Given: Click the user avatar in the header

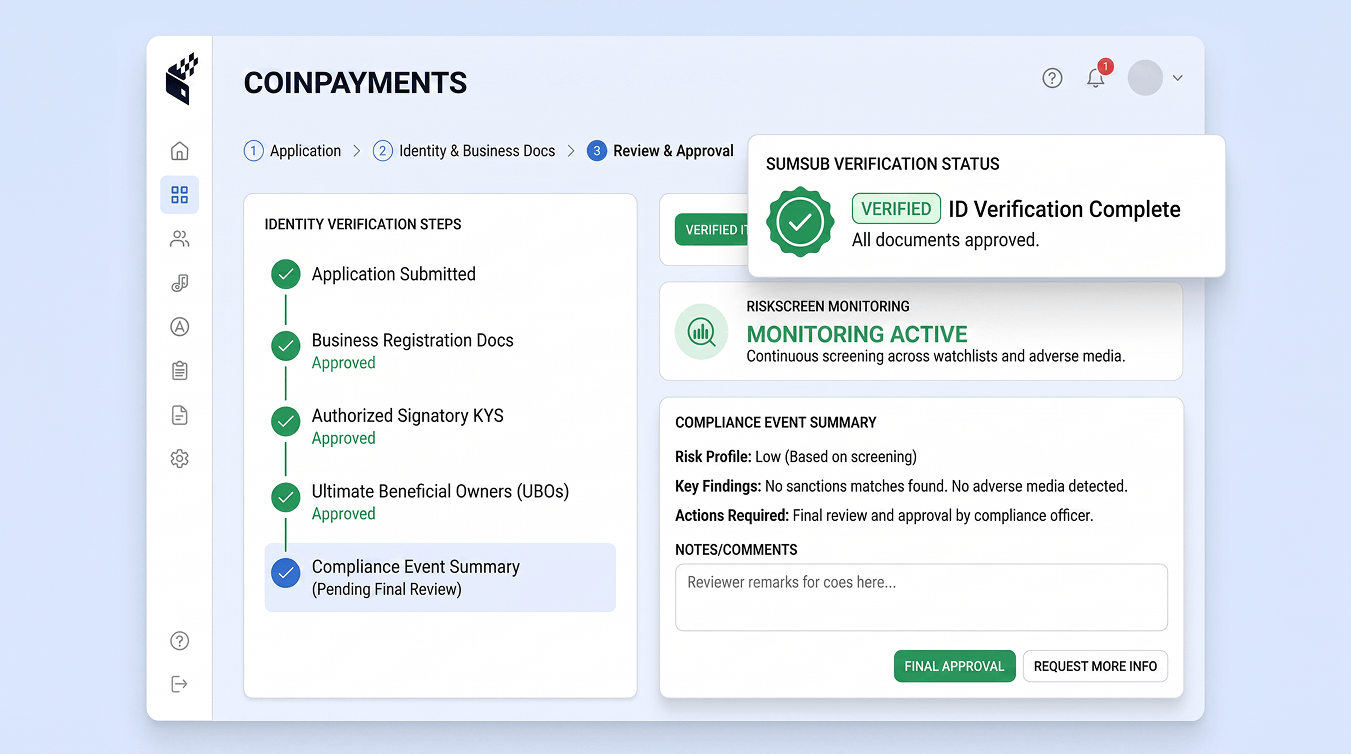Looking at the screenshot, I should [1145, 78].
